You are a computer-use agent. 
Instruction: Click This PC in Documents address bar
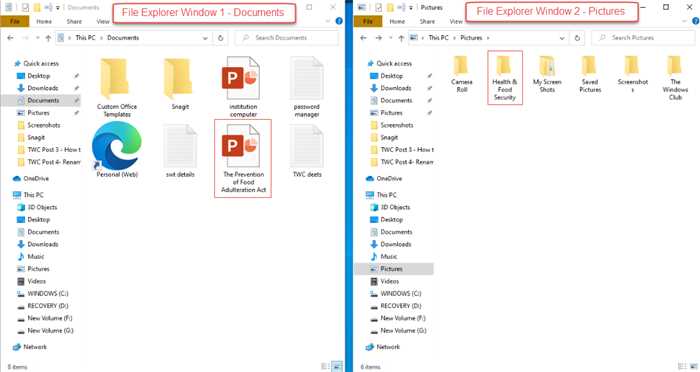click(x=85, y=38)
